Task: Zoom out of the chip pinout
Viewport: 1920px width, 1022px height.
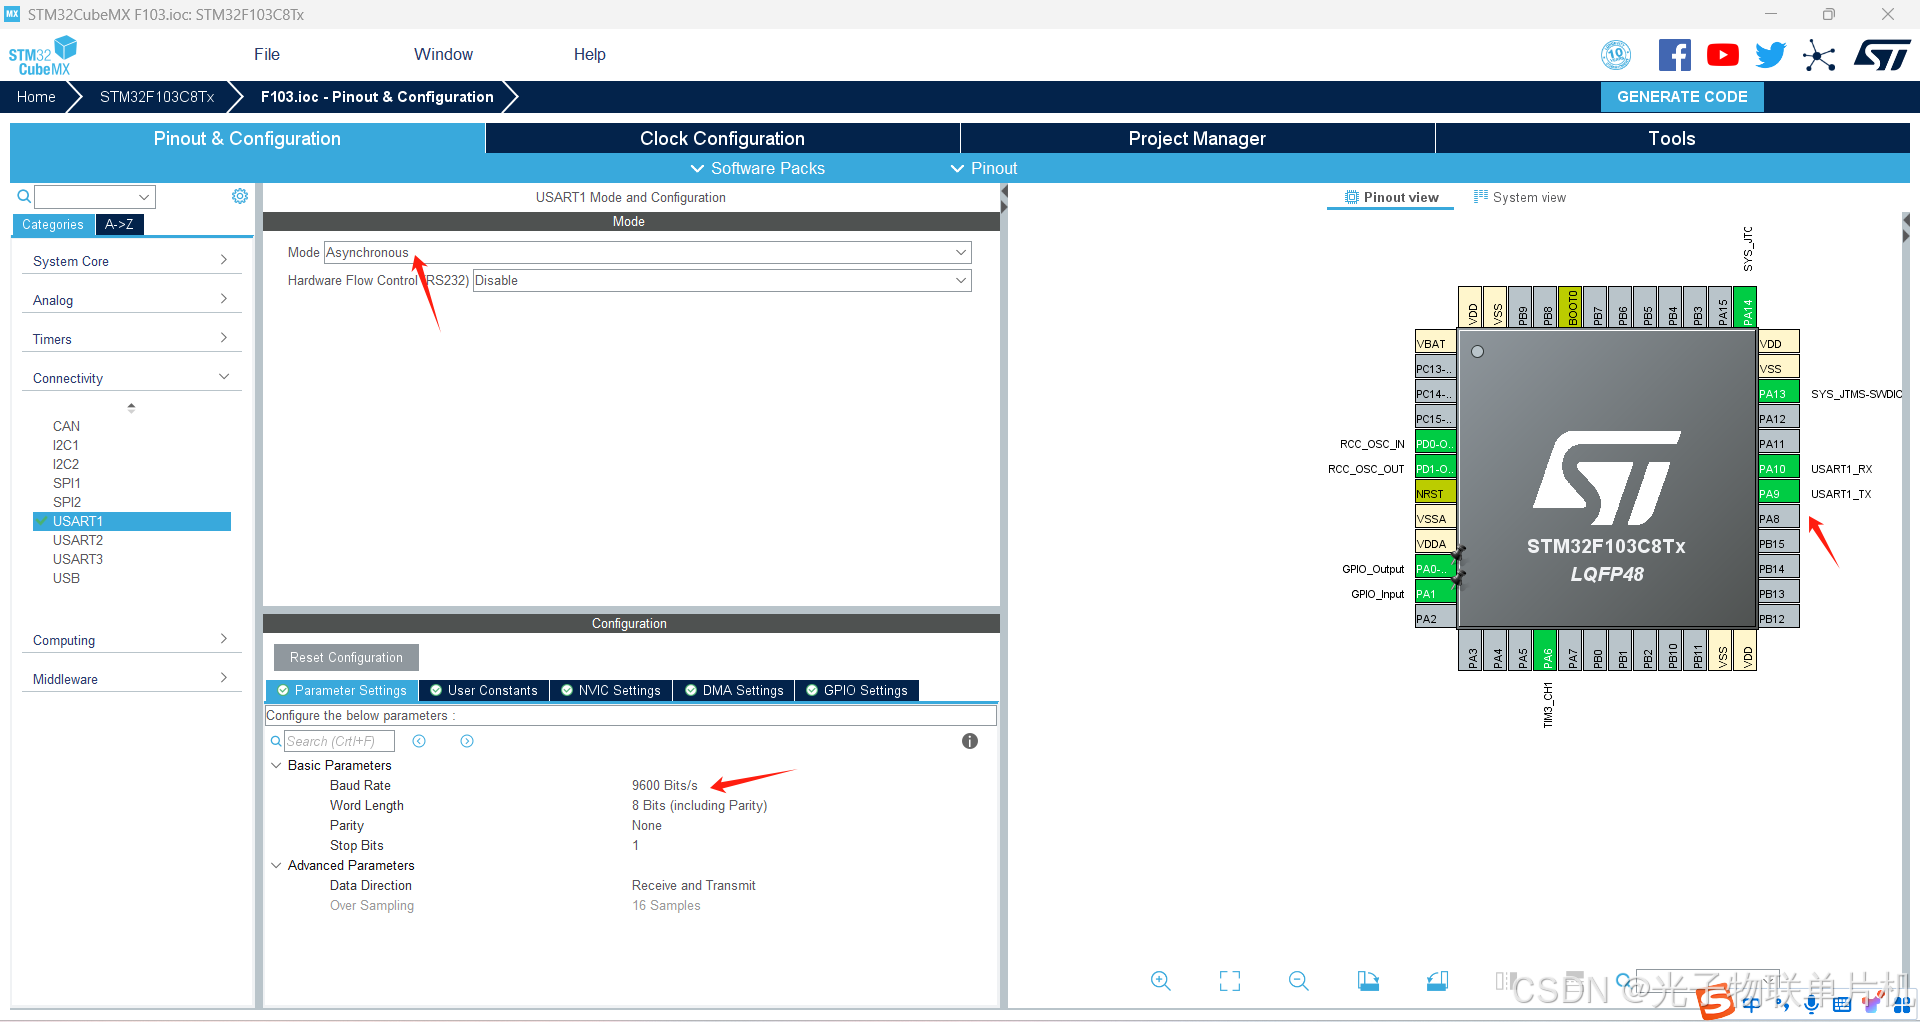Action: click(x=1298, y=981)
